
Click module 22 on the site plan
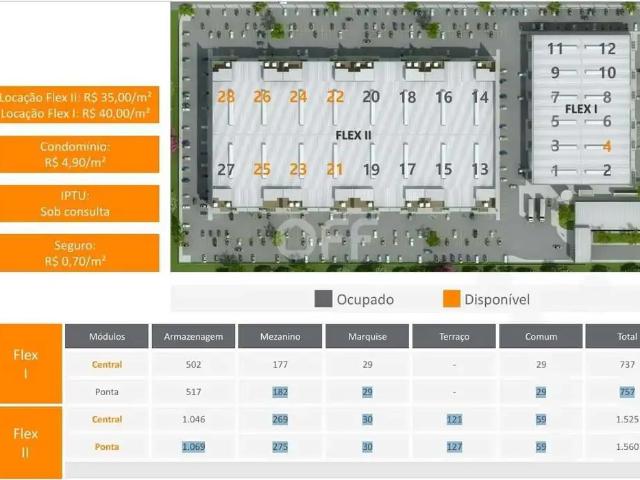(335, 97)
